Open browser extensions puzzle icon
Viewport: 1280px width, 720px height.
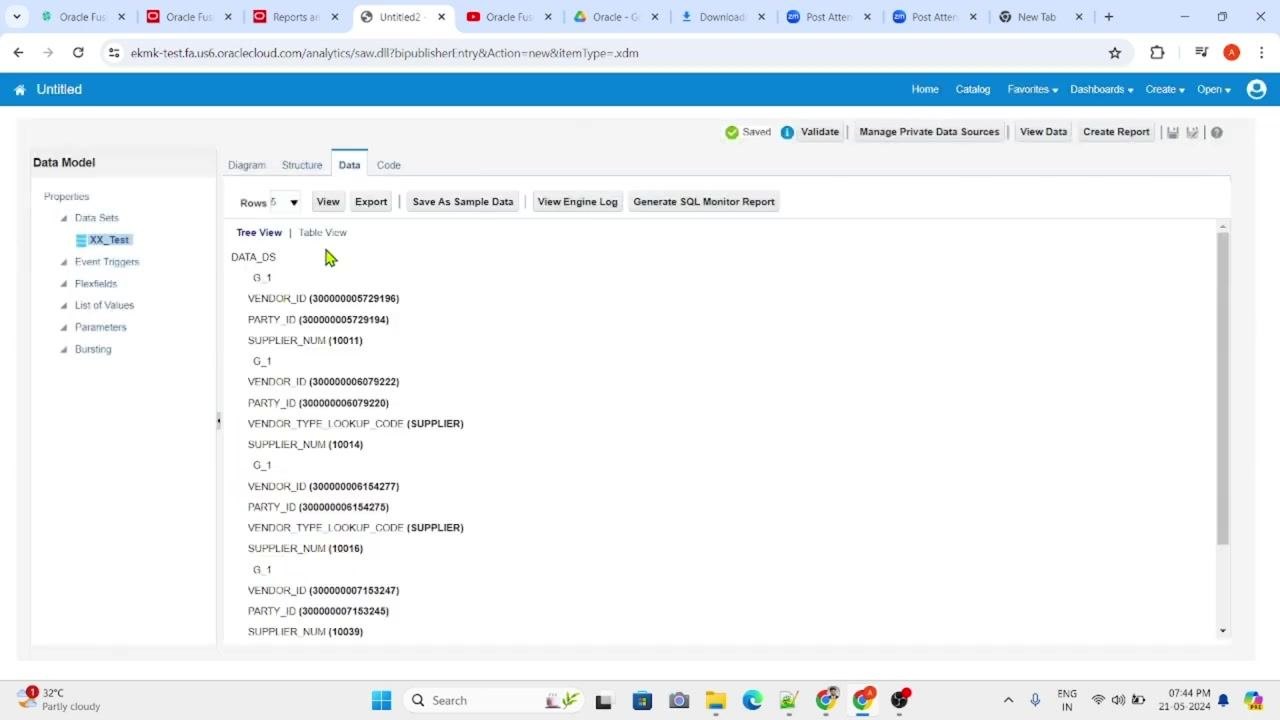(x=1157, y=53)
